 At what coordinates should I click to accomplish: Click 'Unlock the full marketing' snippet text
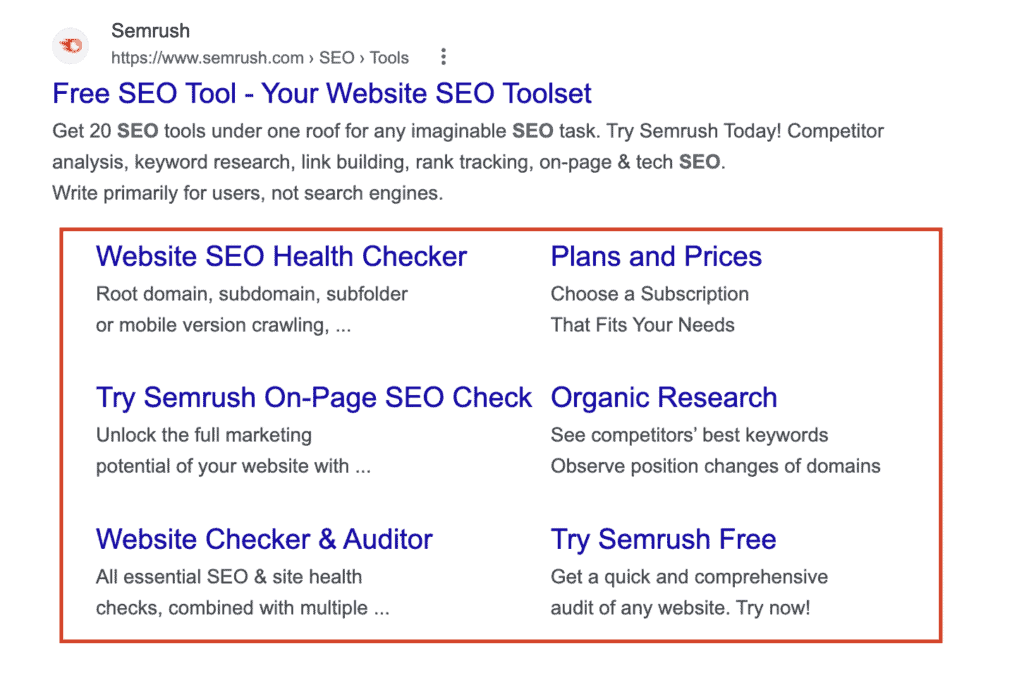[204, 435]
